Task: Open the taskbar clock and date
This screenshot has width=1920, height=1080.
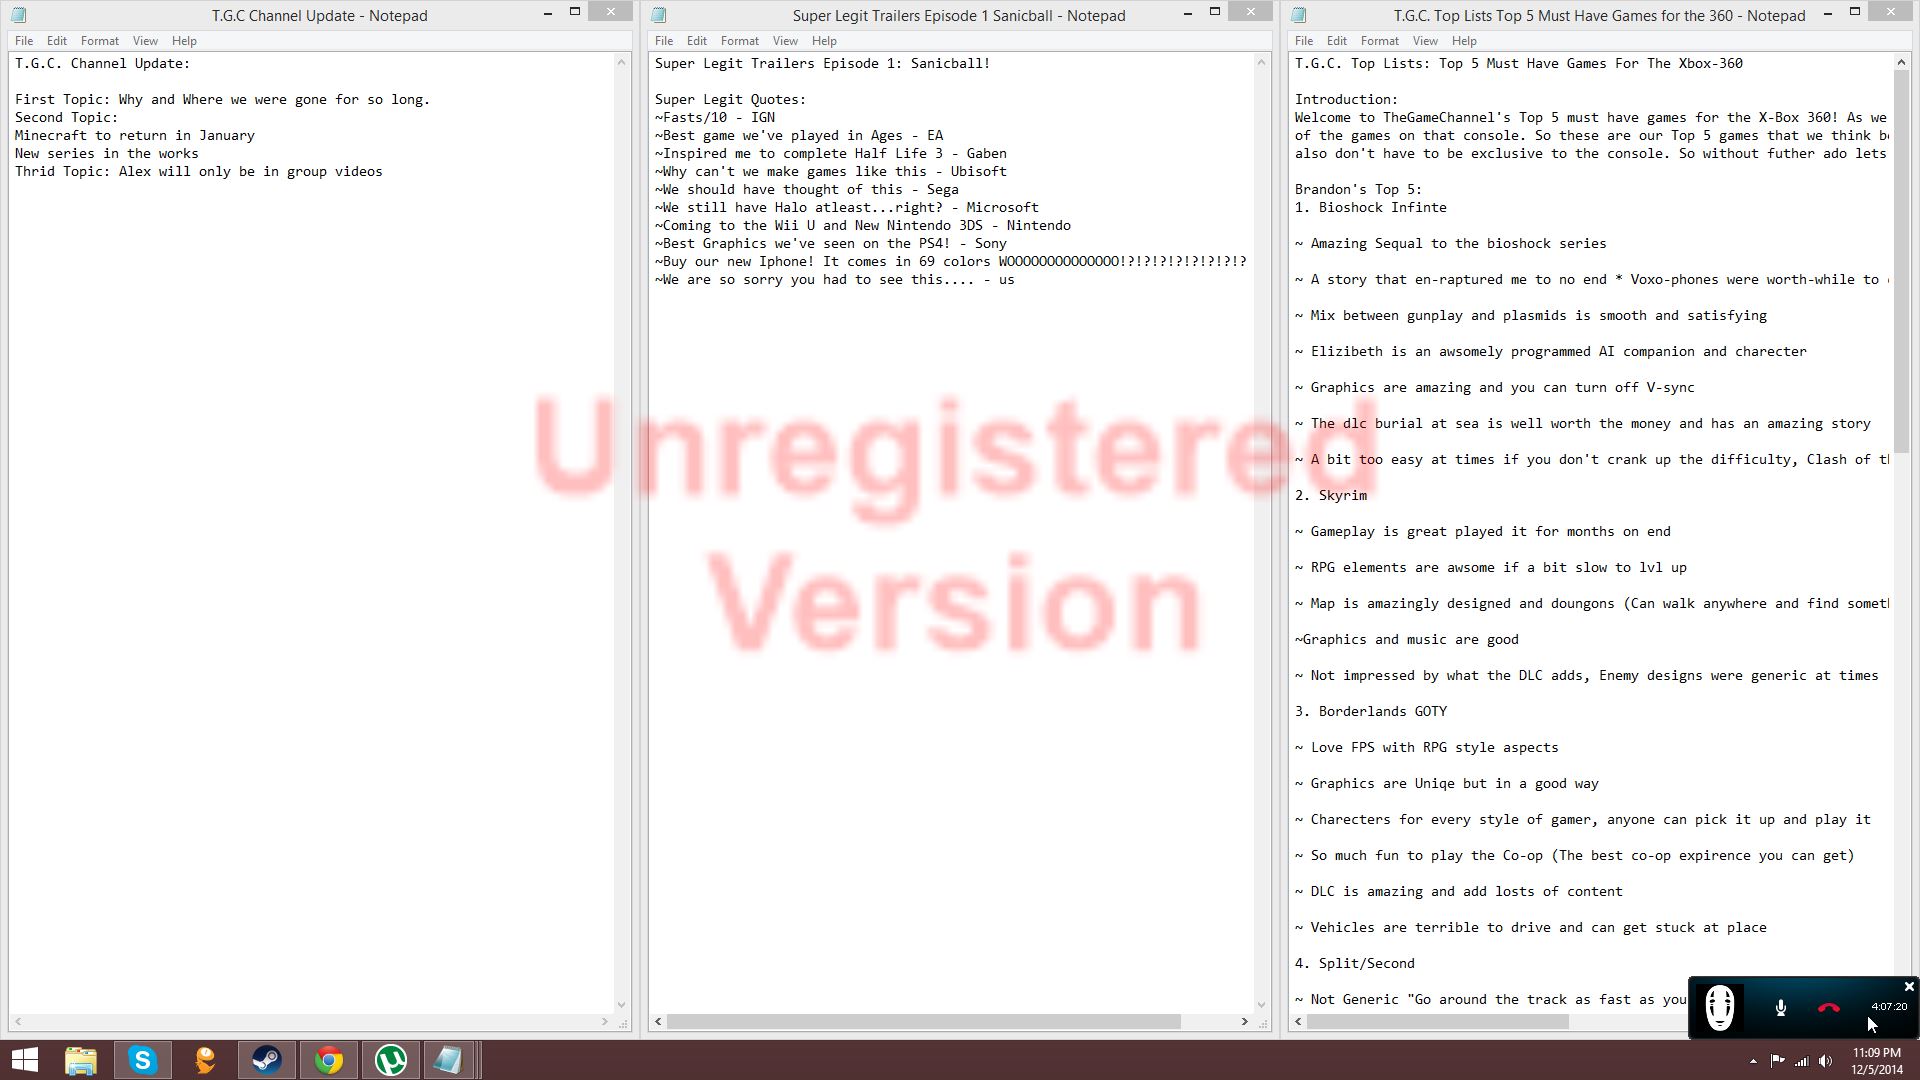Action: pyautogui.click(x=1876, y=1061)
